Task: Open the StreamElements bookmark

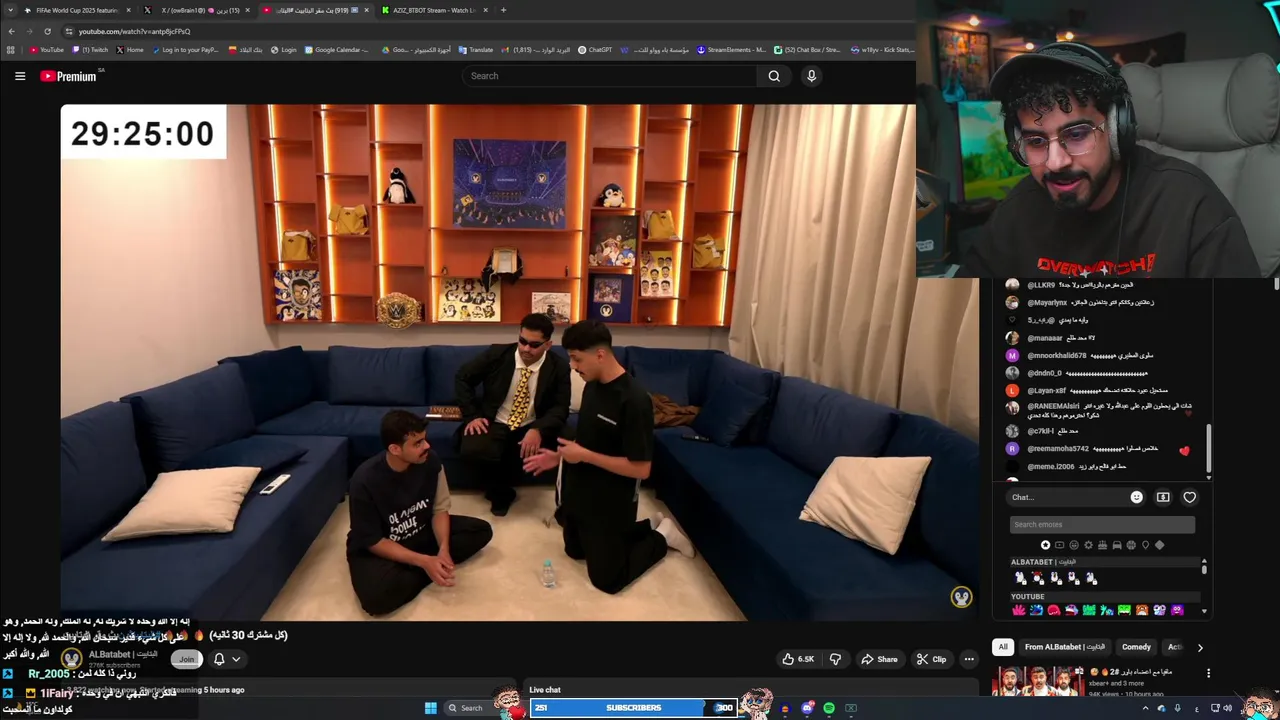Action: (x=731, y=50)
